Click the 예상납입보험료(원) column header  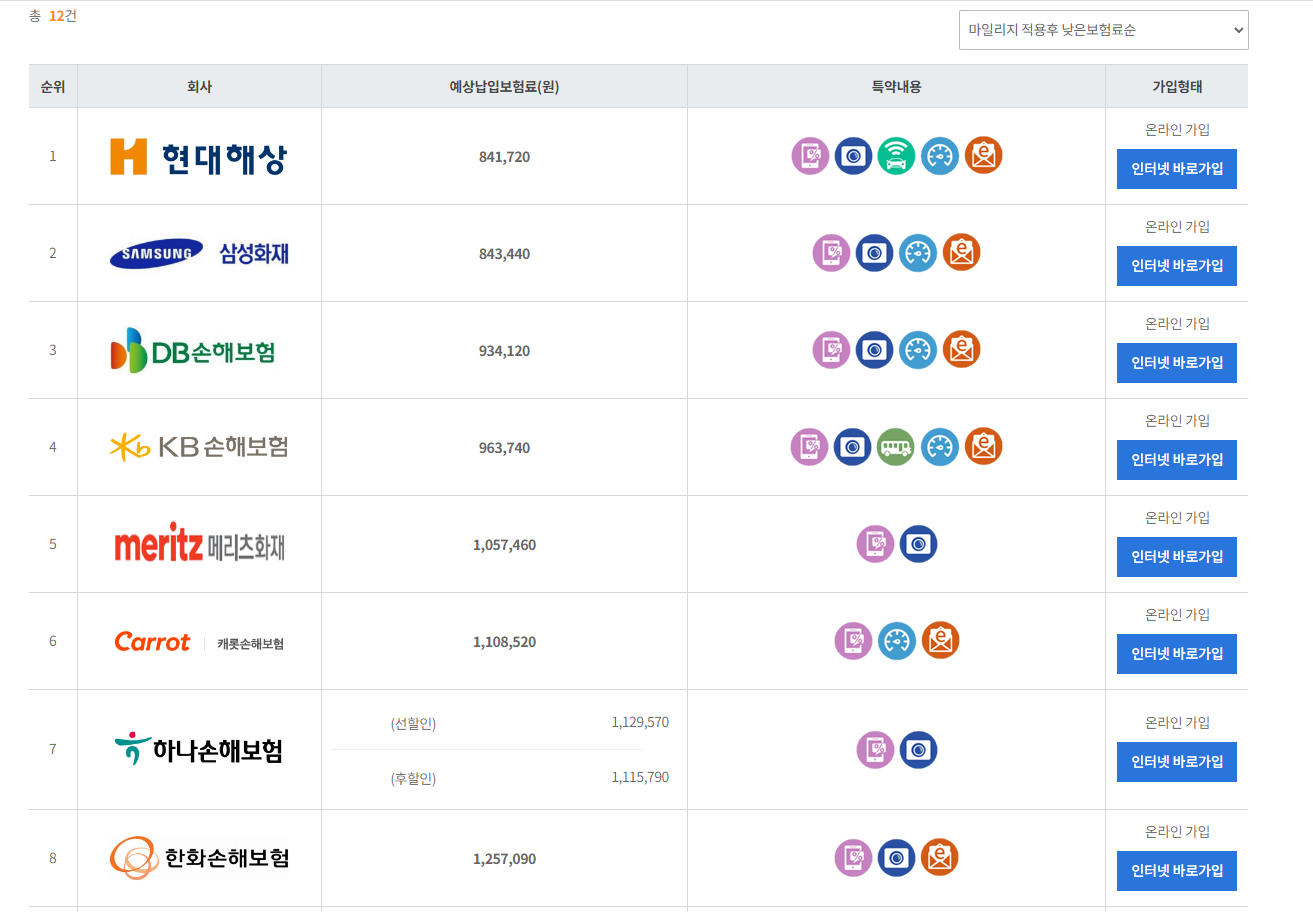pos(504,86)
